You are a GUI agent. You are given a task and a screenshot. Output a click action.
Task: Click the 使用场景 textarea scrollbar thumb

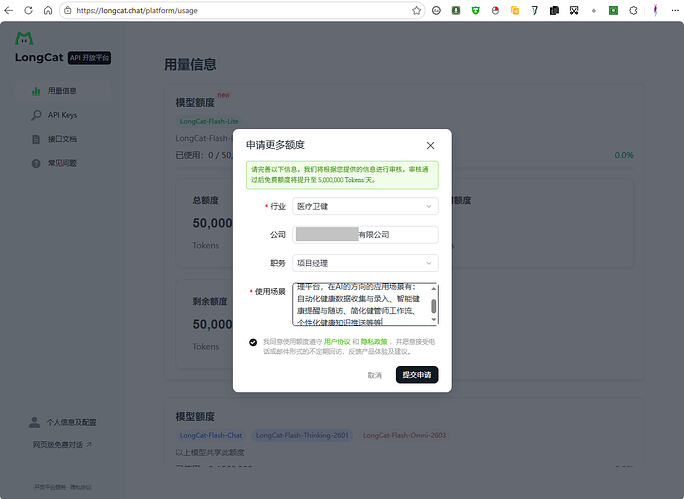[x=434, y=306]
